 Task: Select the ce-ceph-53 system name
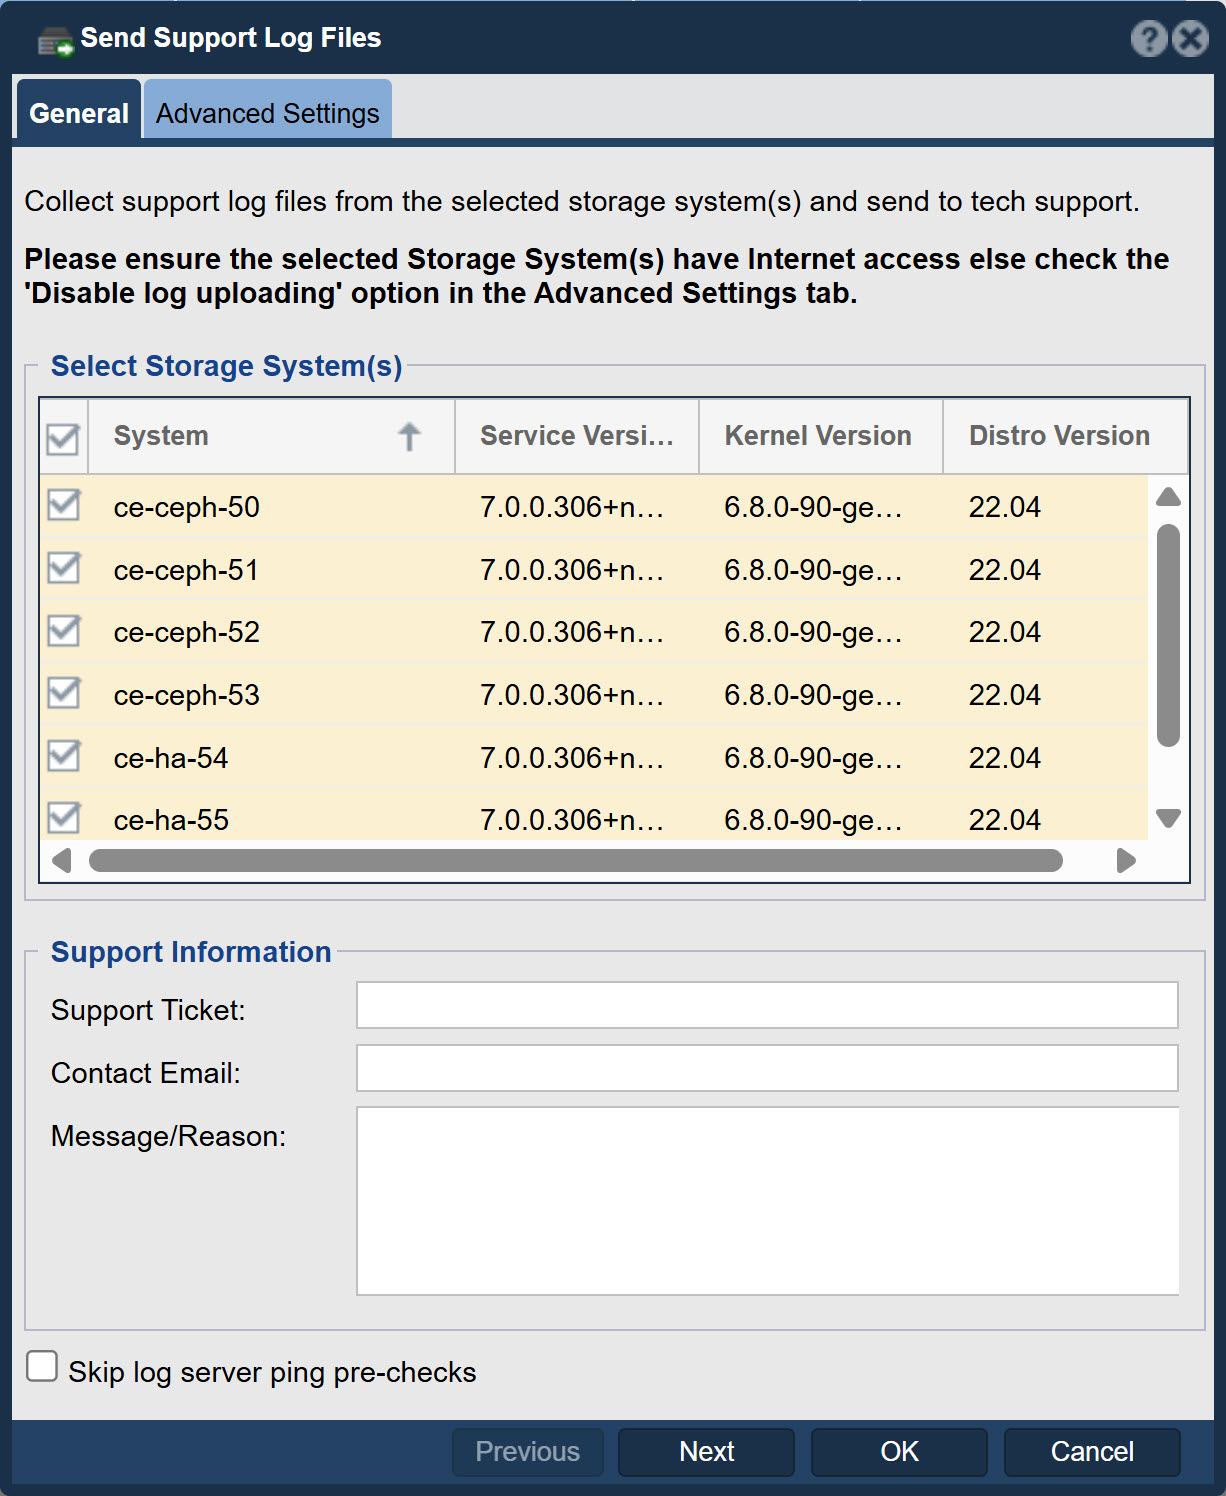pos(187,695)
